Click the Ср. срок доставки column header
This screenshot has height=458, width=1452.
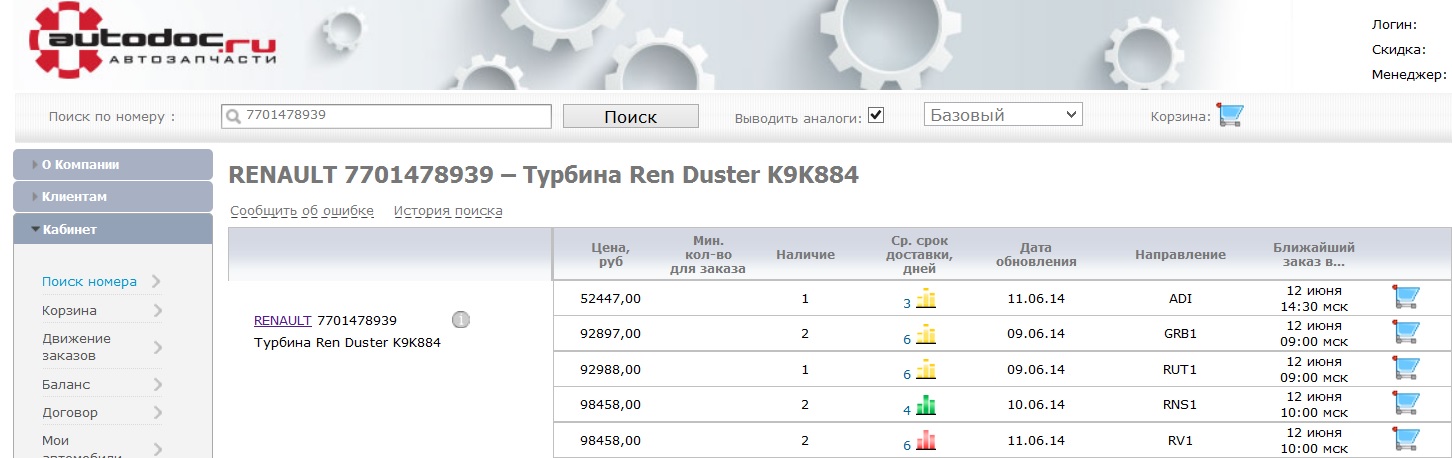tap(920, 255)
